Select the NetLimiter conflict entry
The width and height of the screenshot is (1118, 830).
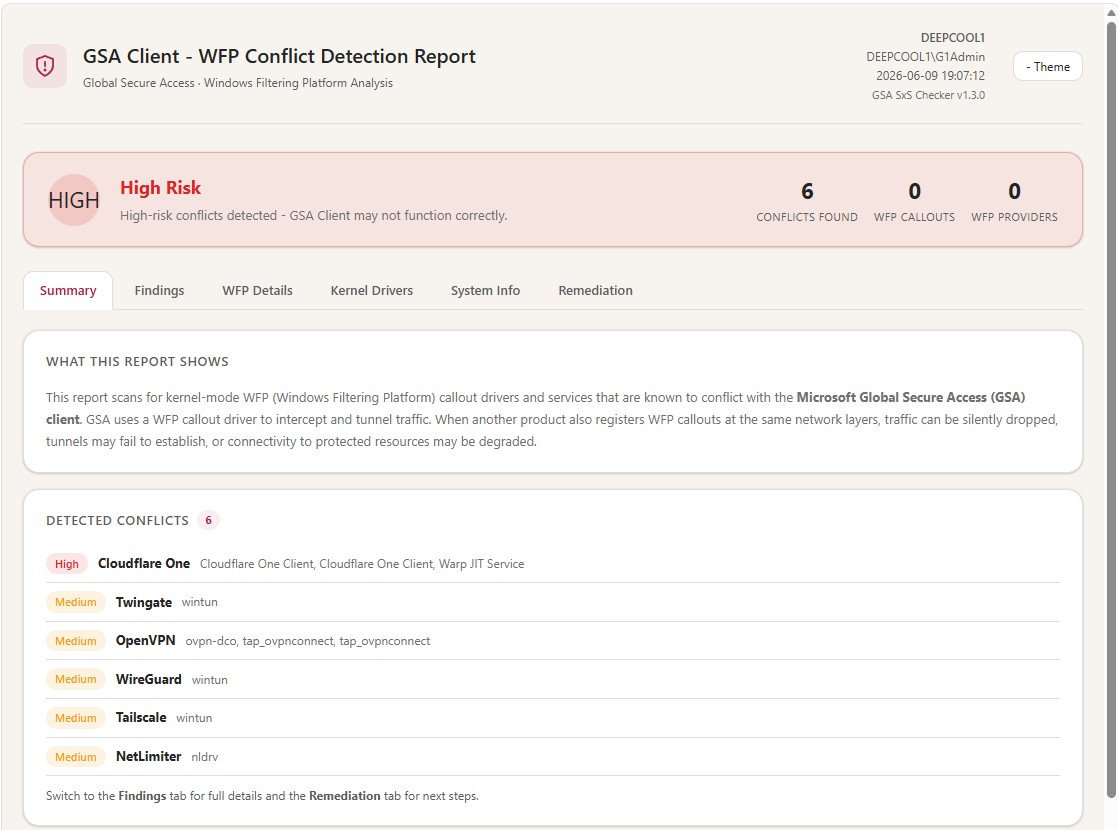553,757
